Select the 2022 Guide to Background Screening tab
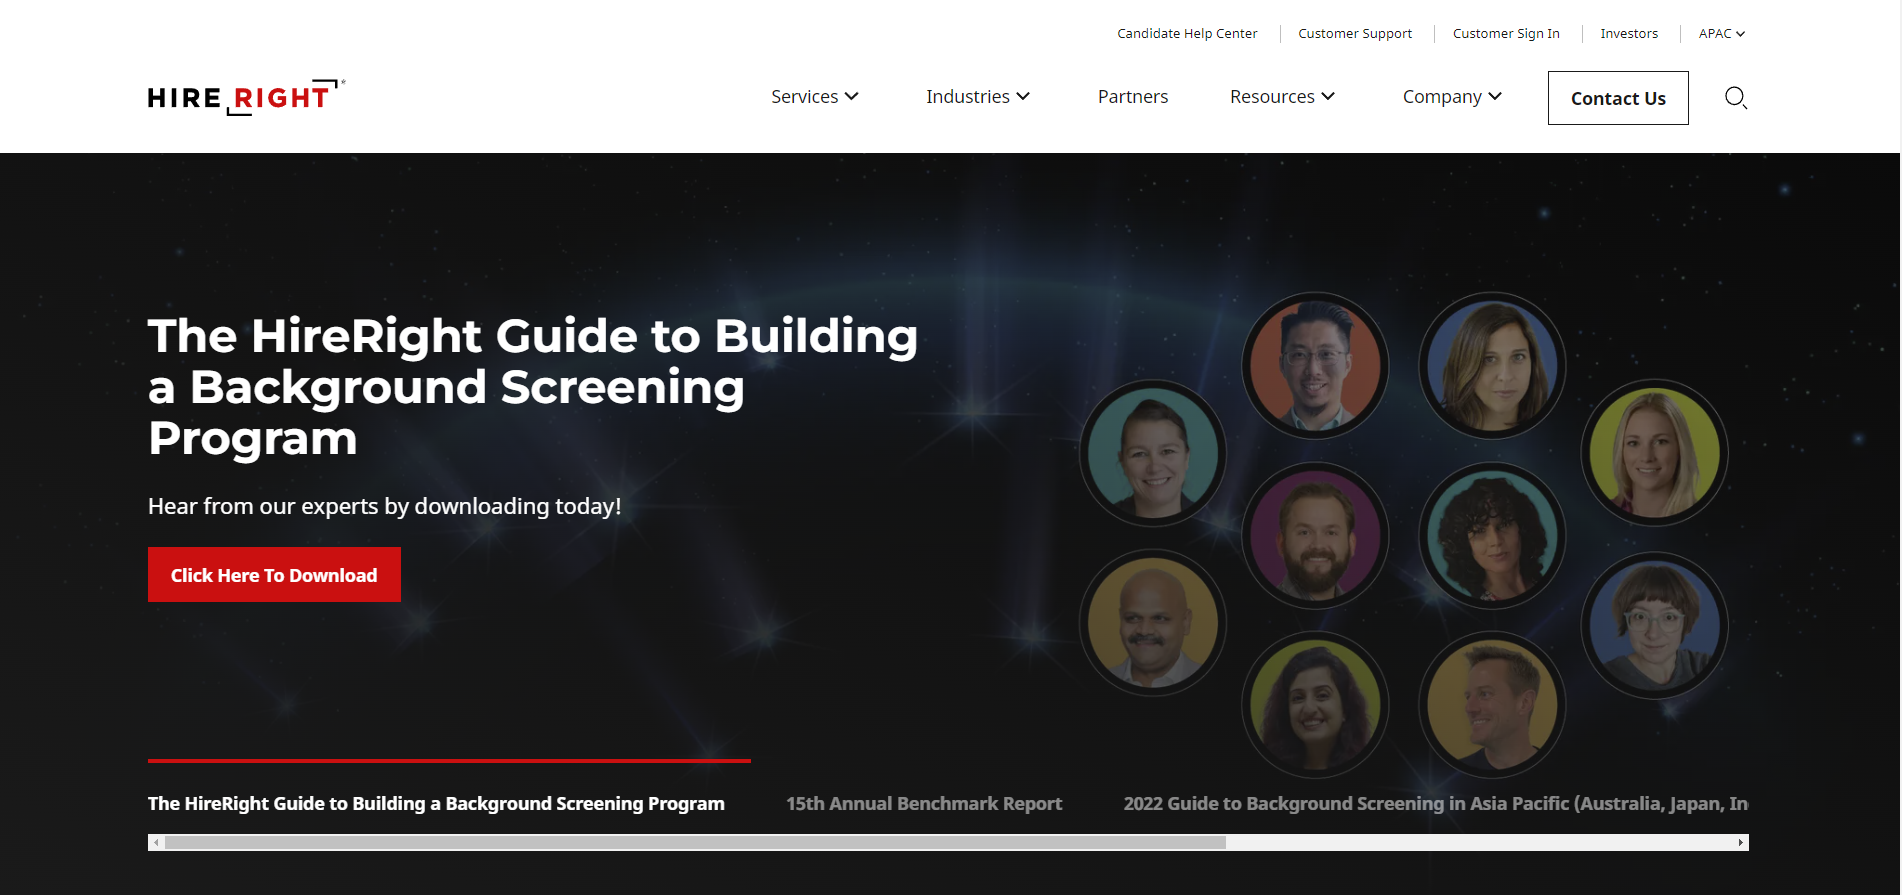The width and height of the screenshot is (1902, 895). click(x=1436, y=803)
